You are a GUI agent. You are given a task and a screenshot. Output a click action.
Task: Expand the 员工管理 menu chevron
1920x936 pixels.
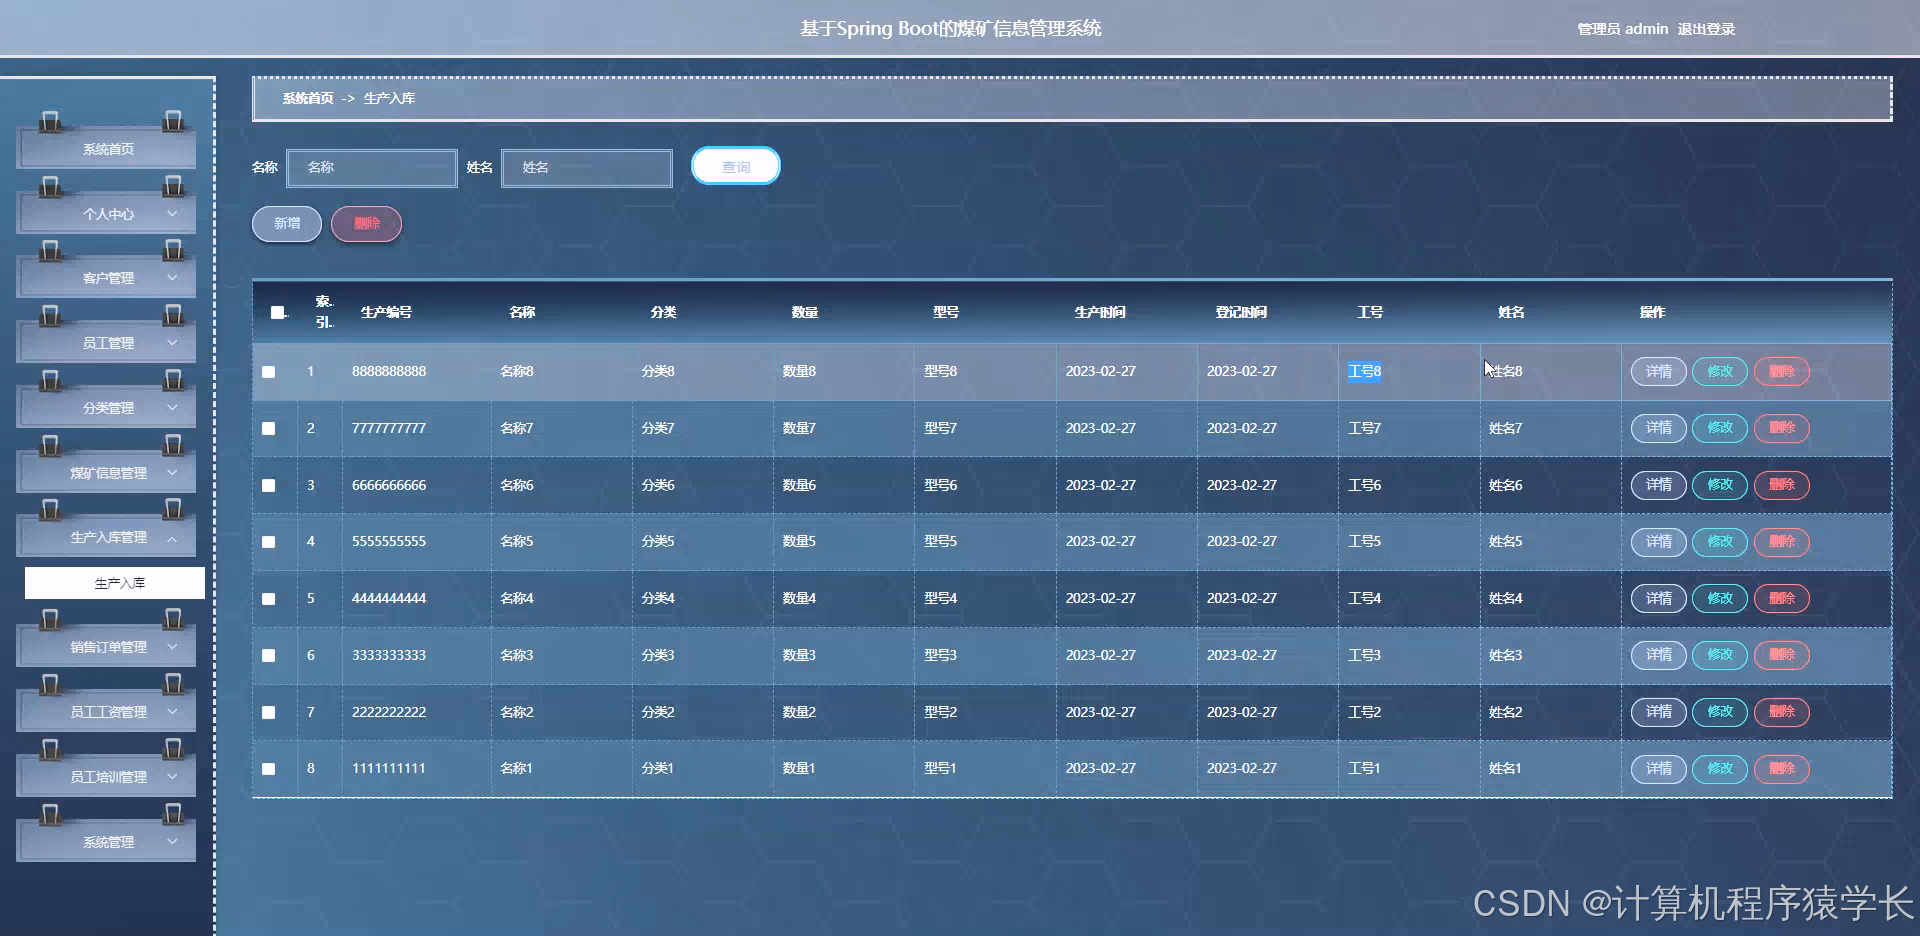[x=172, y=343]
